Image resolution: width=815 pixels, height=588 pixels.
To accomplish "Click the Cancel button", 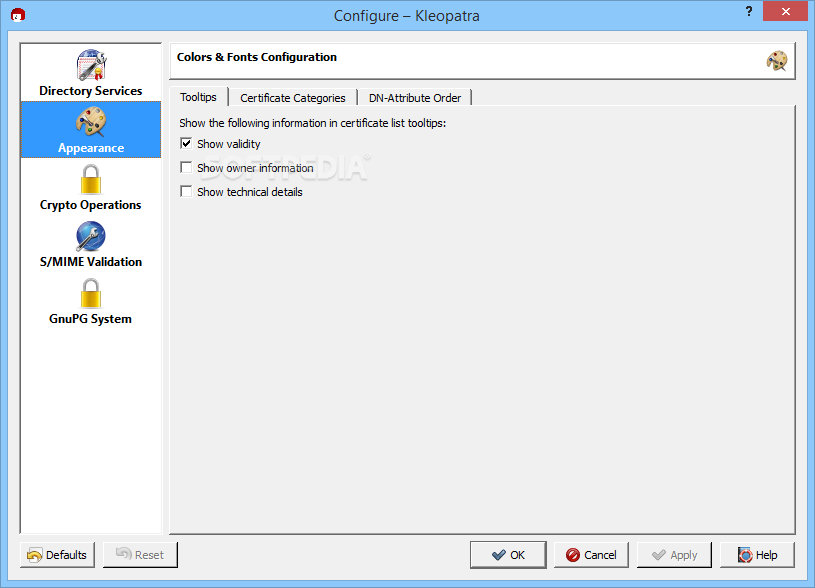I will pyautogui.click(x=591, y=555).
